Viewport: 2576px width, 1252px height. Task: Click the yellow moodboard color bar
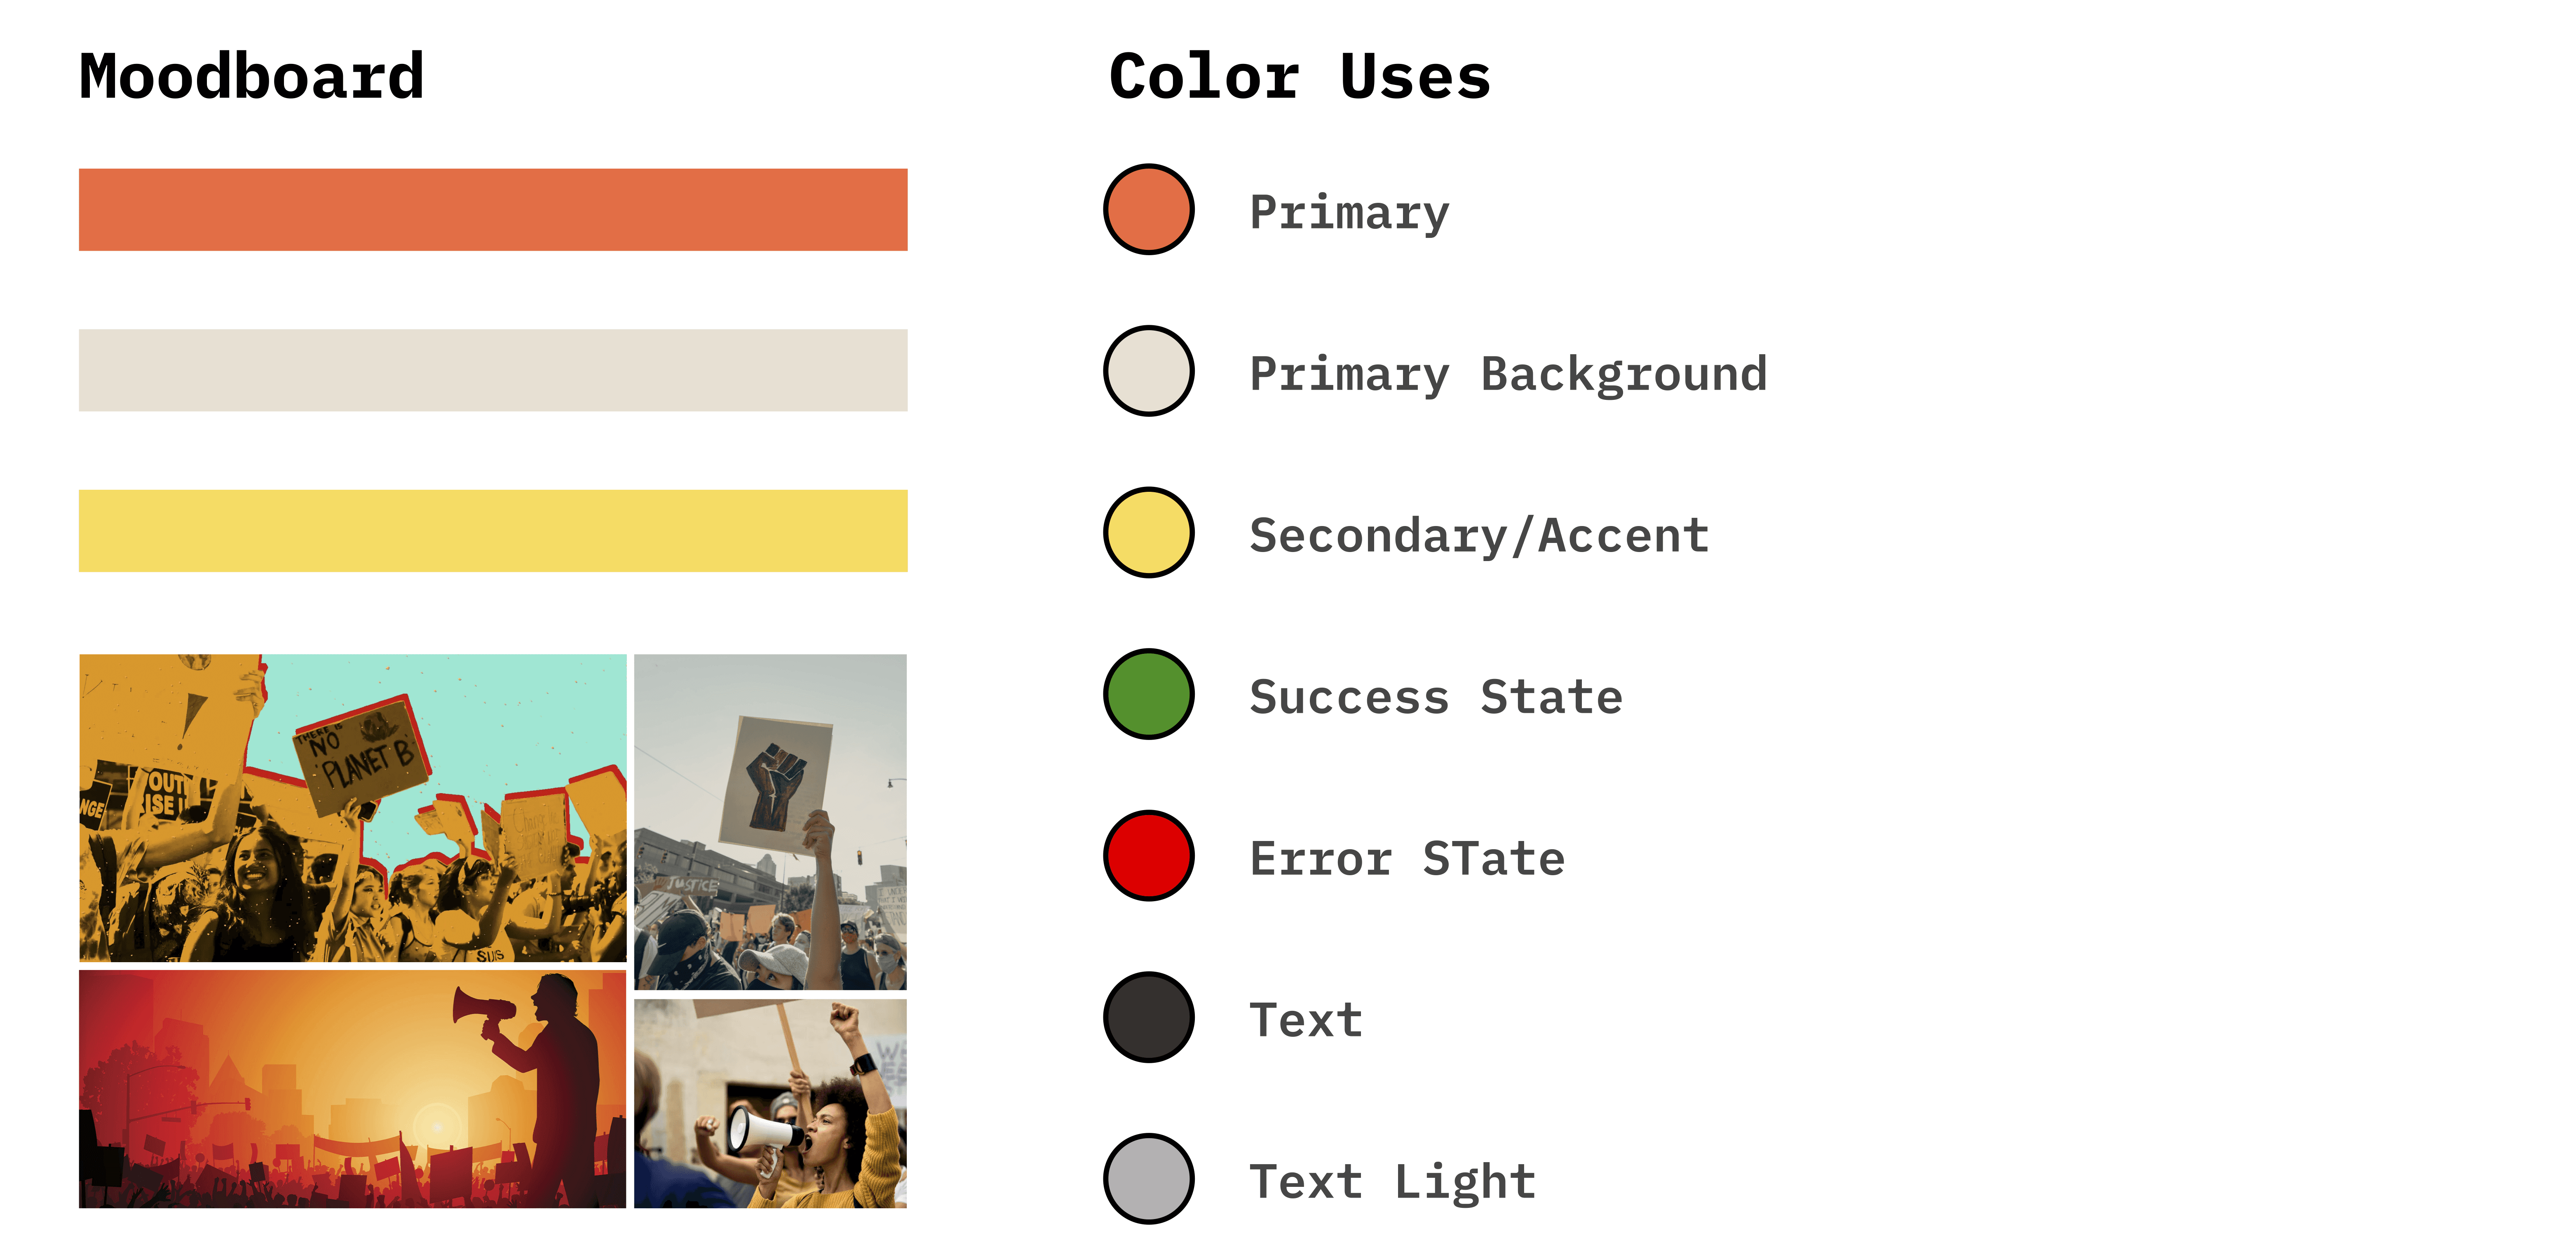point(493,531)
